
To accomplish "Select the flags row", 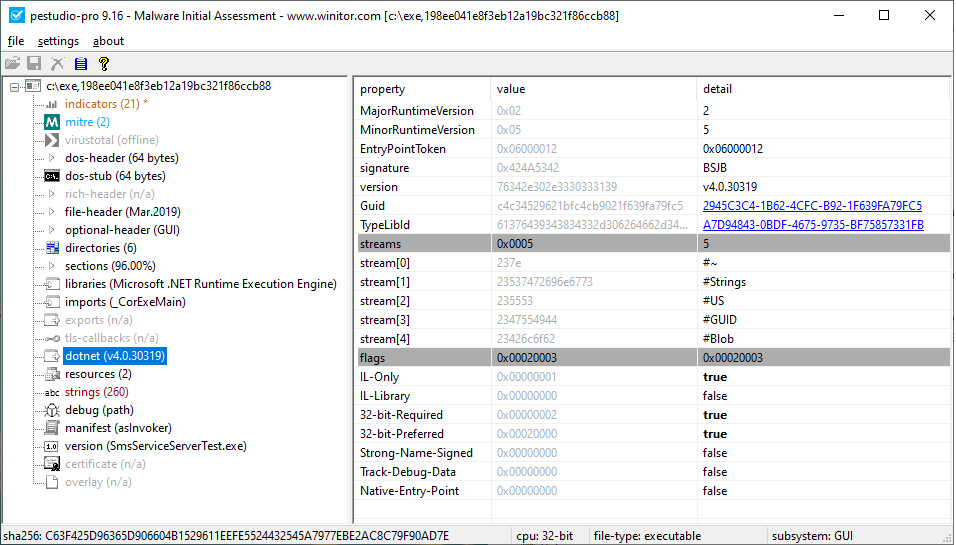I will click(652, 358).
